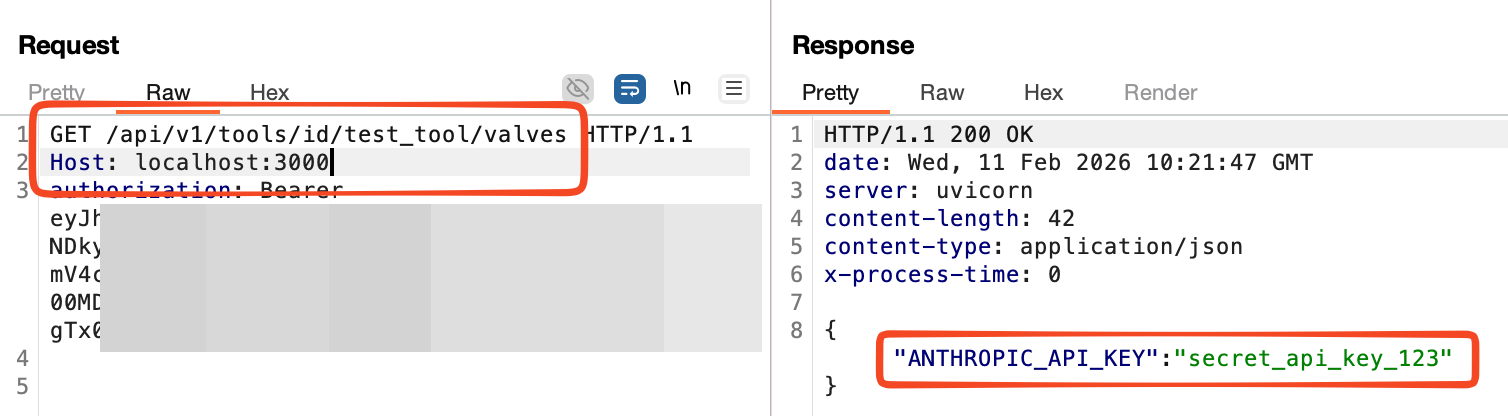Viewport: 1508px width, 416px height.
Task: Open the Response Render tab
Action: coord(1160,93)
